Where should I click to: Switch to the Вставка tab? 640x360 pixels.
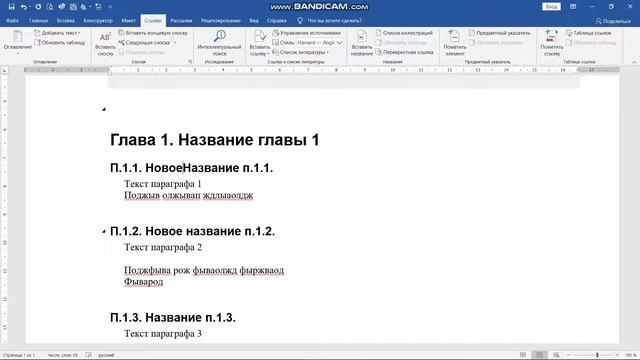66,20
